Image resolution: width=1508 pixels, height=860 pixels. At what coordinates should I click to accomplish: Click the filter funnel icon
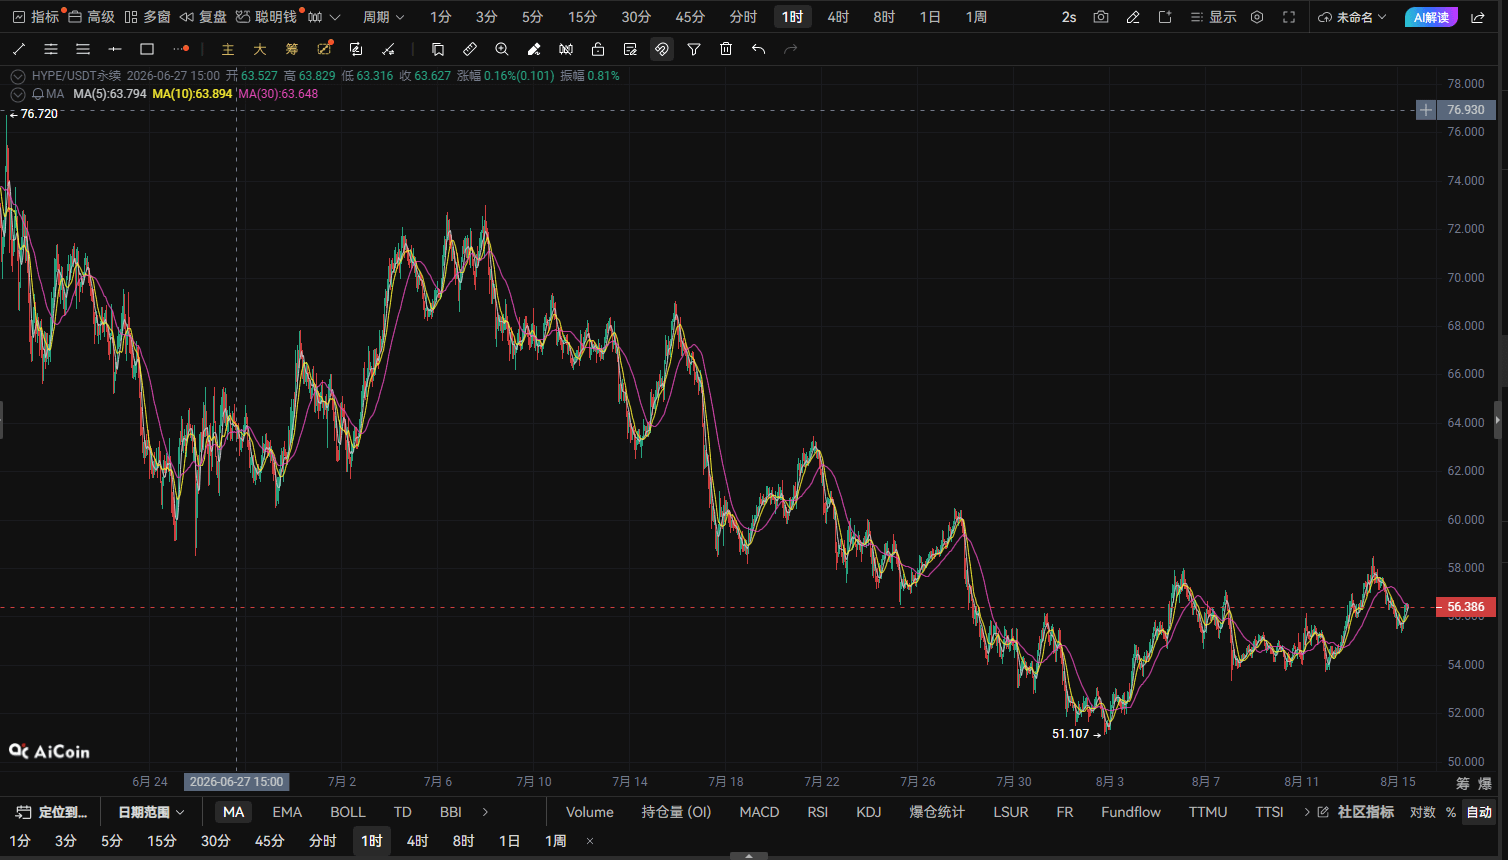[x=694, y=49]
